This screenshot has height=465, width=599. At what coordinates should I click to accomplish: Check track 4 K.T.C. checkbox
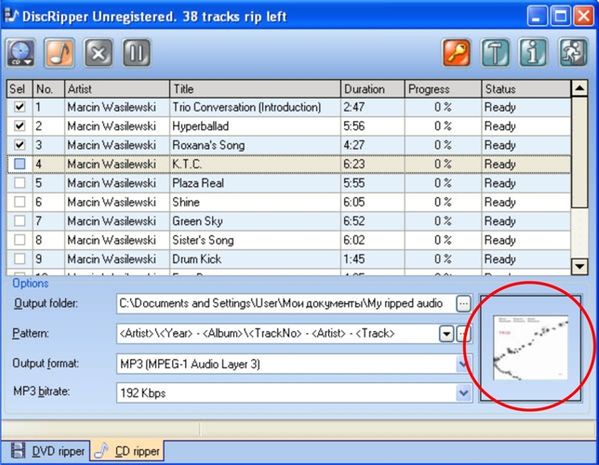point(19,164)
